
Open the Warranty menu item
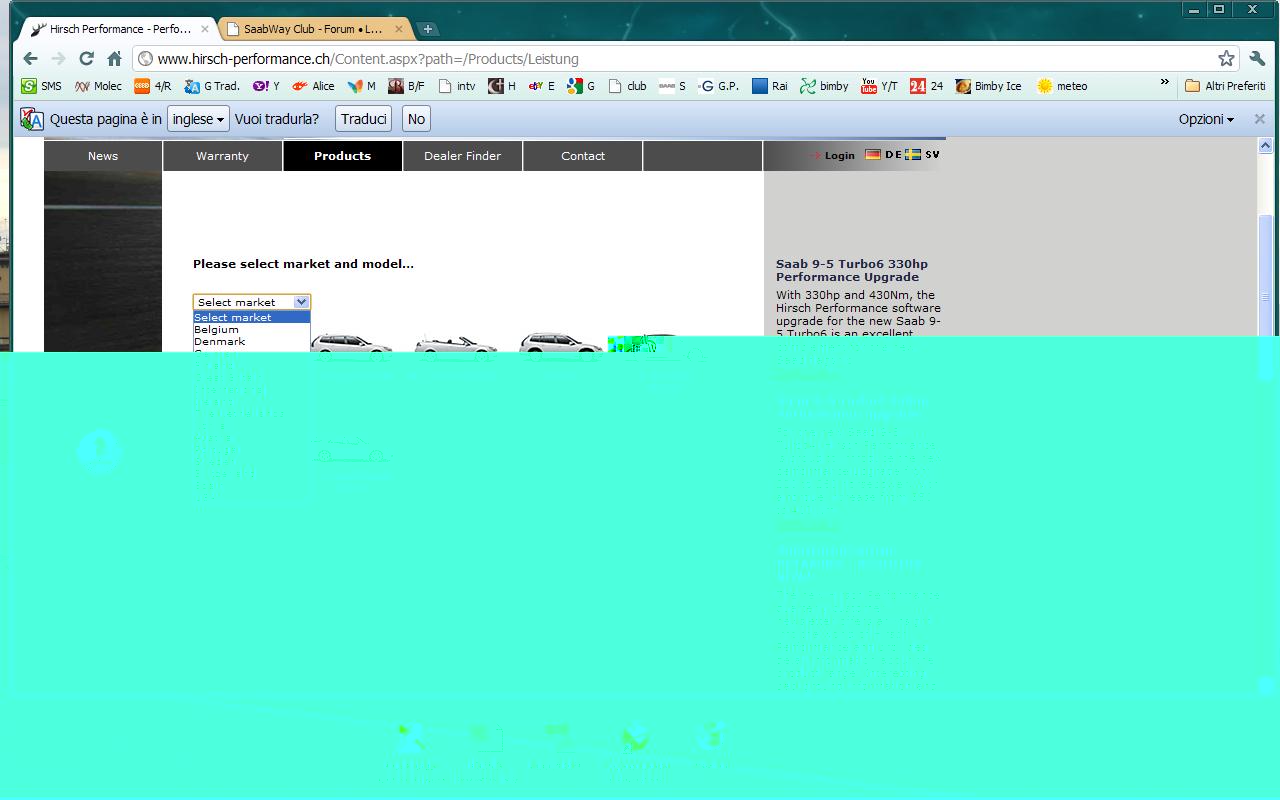[222, 156]
